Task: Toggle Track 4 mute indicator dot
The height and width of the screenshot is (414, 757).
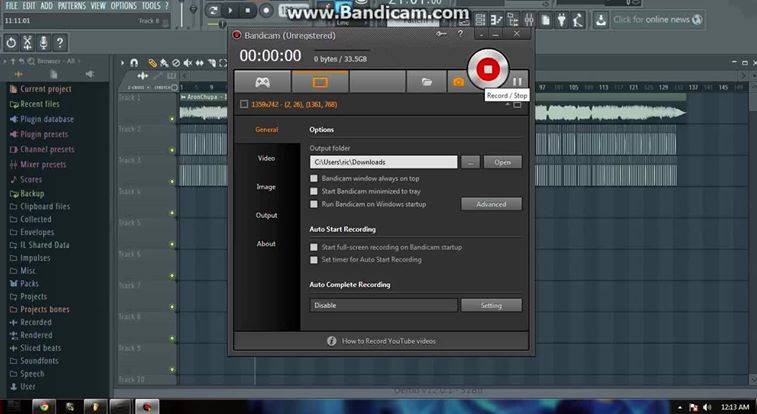Action: pyautogui.click(x=172, y=213)
